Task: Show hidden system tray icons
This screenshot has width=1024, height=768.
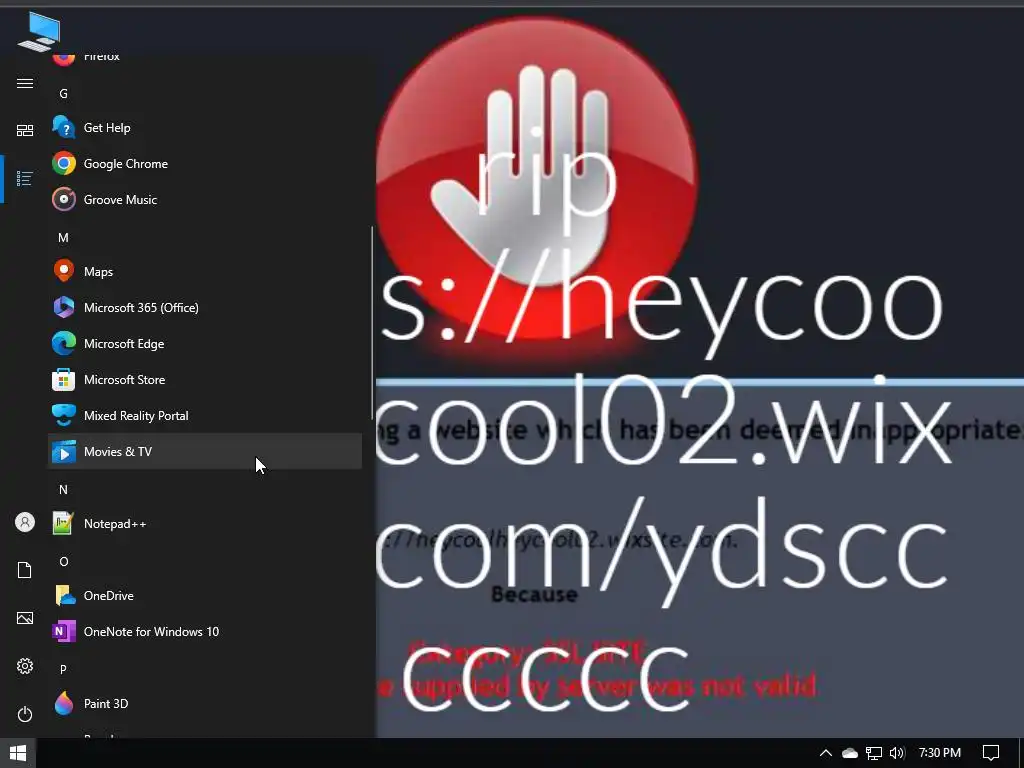Action: coord(825,753)
